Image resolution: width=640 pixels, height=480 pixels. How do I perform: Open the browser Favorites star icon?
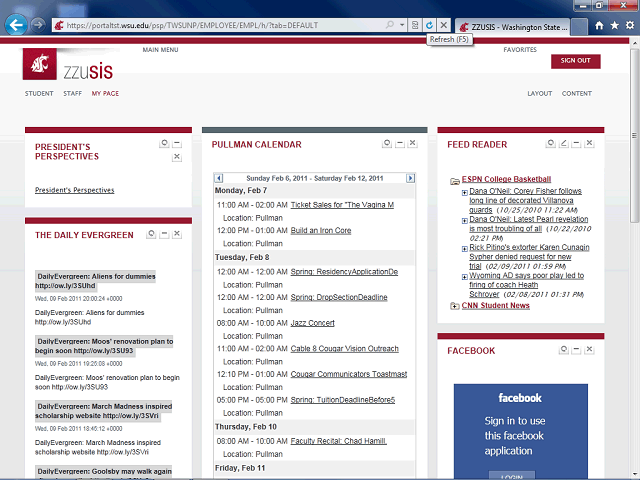pos(614,26)
